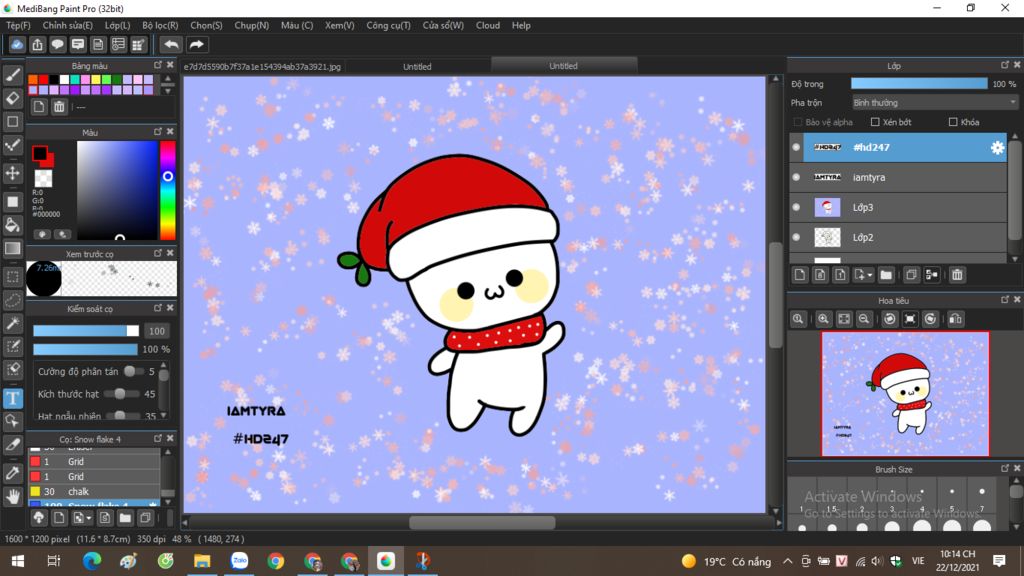This screenshot has height=576, width=1024.
Task: Add new folder in the Lớp layer panel
Action: (x=886, y=275)
